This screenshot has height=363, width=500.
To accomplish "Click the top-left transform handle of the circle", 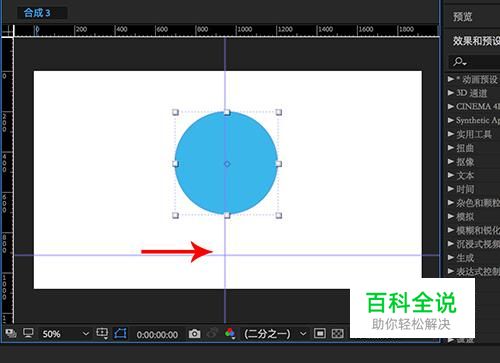I will 175,112.
